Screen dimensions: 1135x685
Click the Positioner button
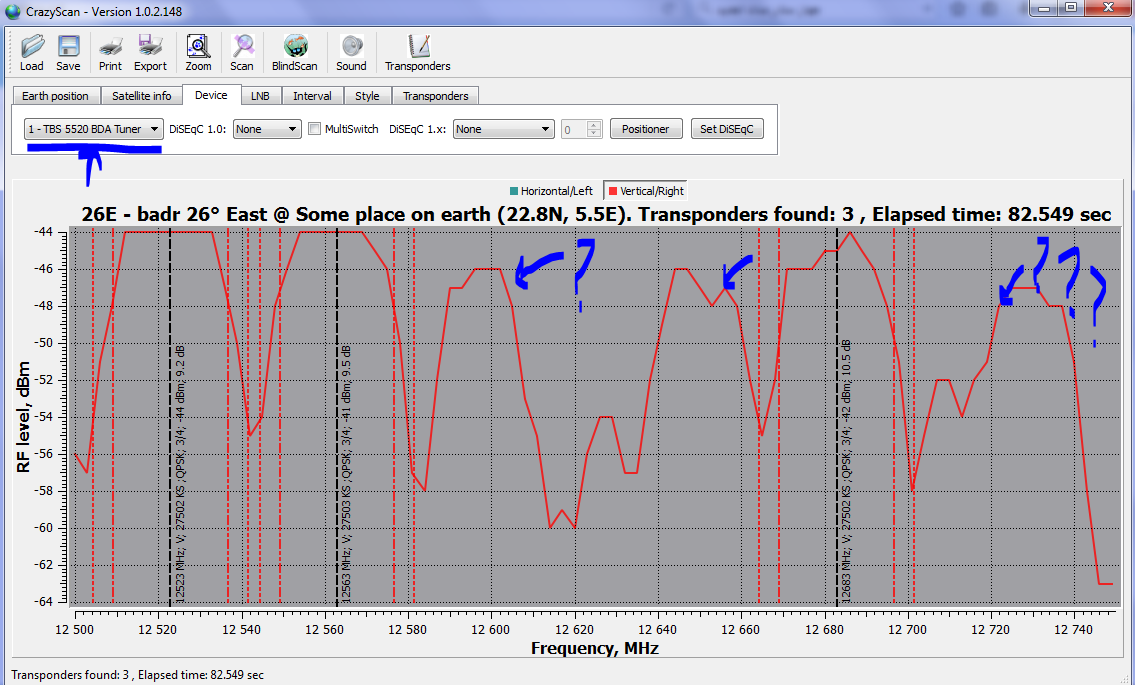[x=645, y=129]
